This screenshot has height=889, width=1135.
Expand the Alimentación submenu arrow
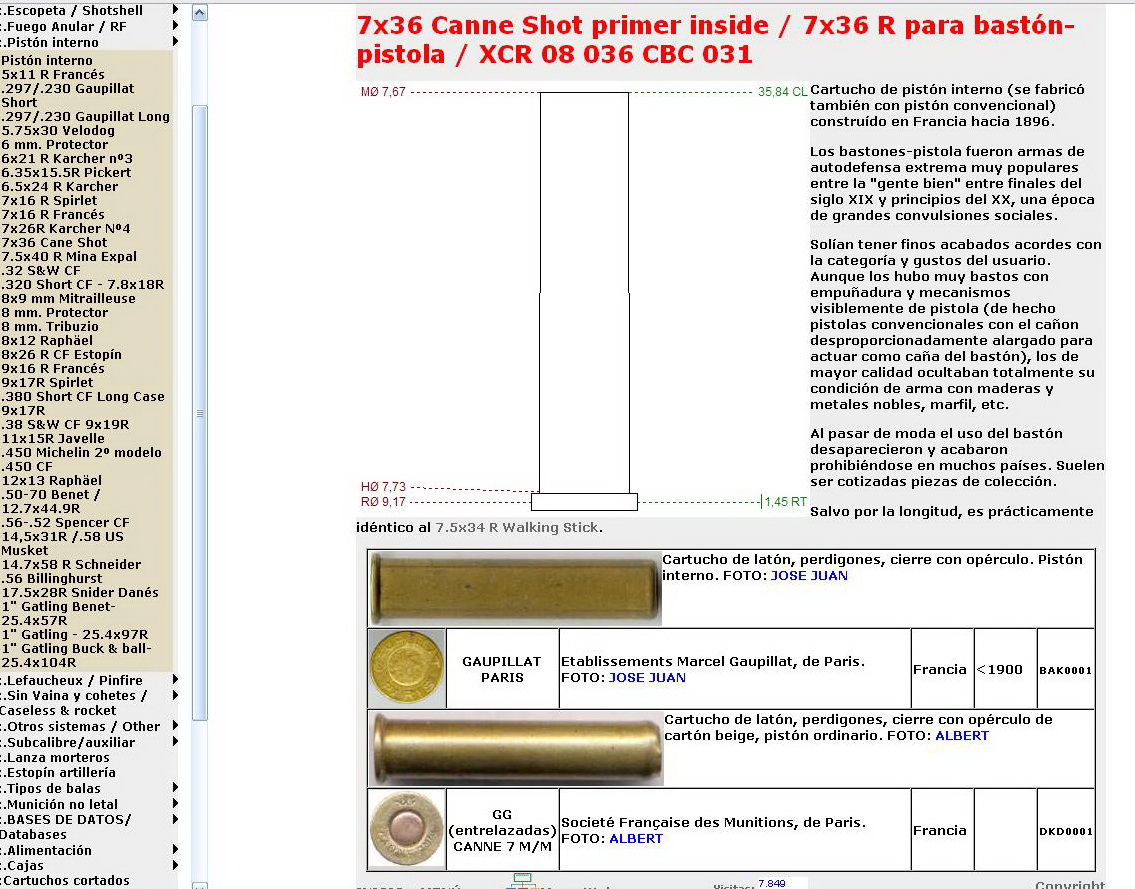175,850
